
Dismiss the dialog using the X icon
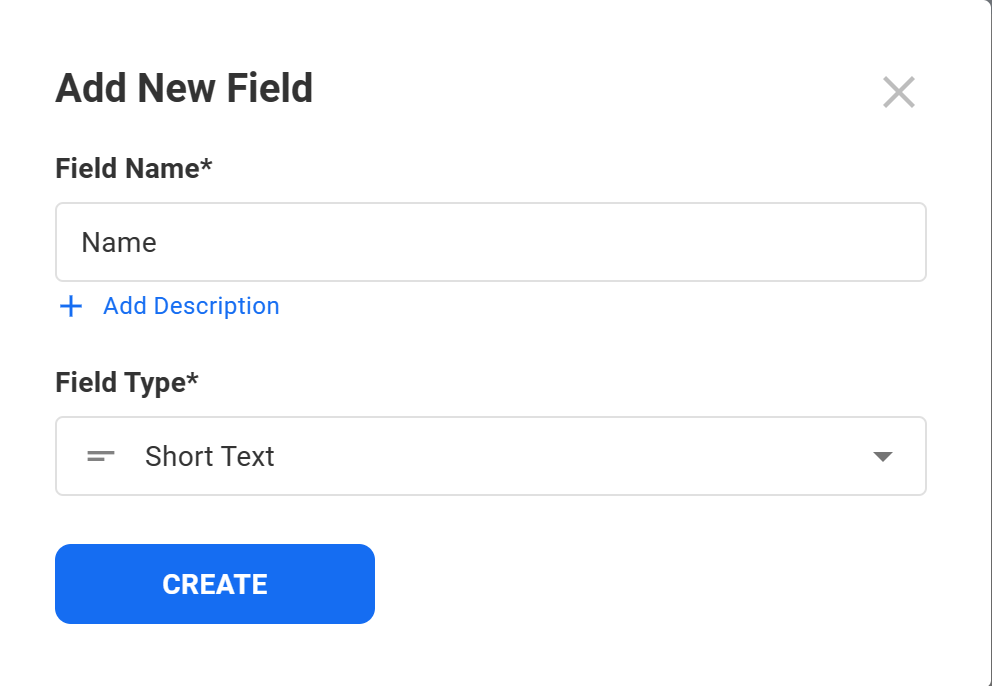(x=898, y=93)
